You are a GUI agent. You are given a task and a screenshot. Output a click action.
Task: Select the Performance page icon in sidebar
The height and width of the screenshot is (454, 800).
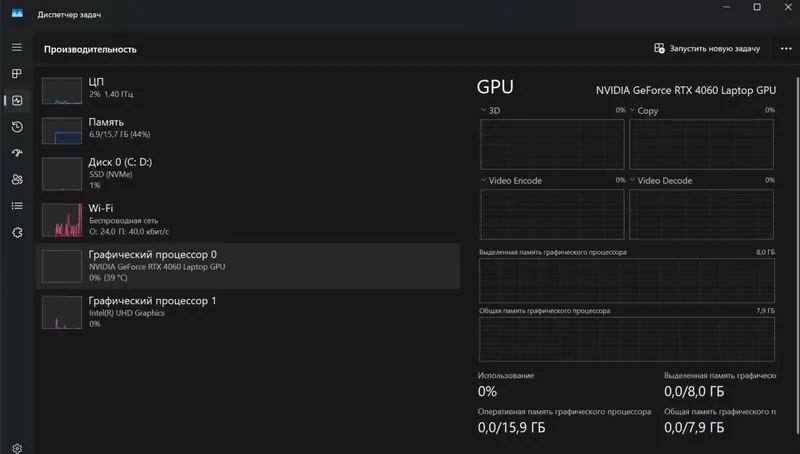[x=17, y=100]
